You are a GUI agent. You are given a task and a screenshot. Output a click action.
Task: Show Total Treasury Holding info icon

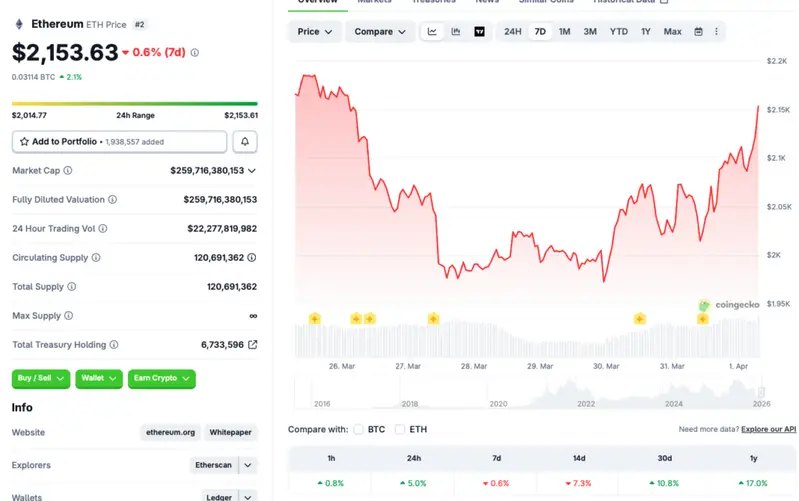click(114, 345)
